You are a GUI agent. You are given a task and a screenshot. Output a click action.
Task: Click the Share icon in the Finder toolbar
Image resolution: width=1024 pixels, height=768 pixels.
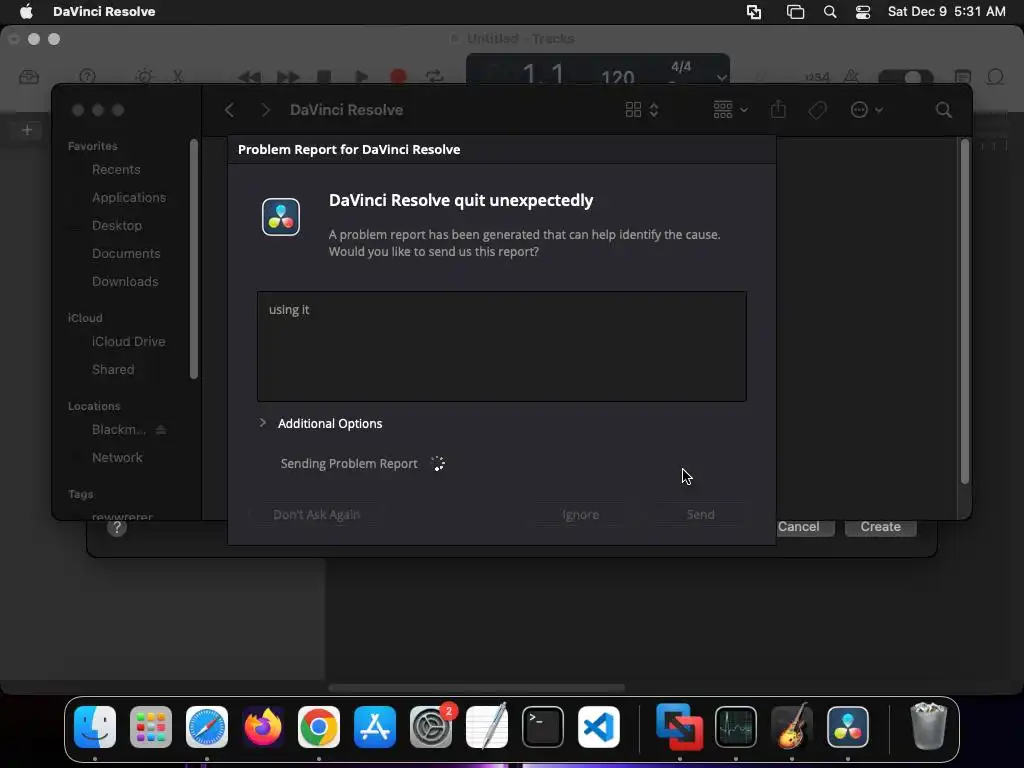tap(778, 109)
